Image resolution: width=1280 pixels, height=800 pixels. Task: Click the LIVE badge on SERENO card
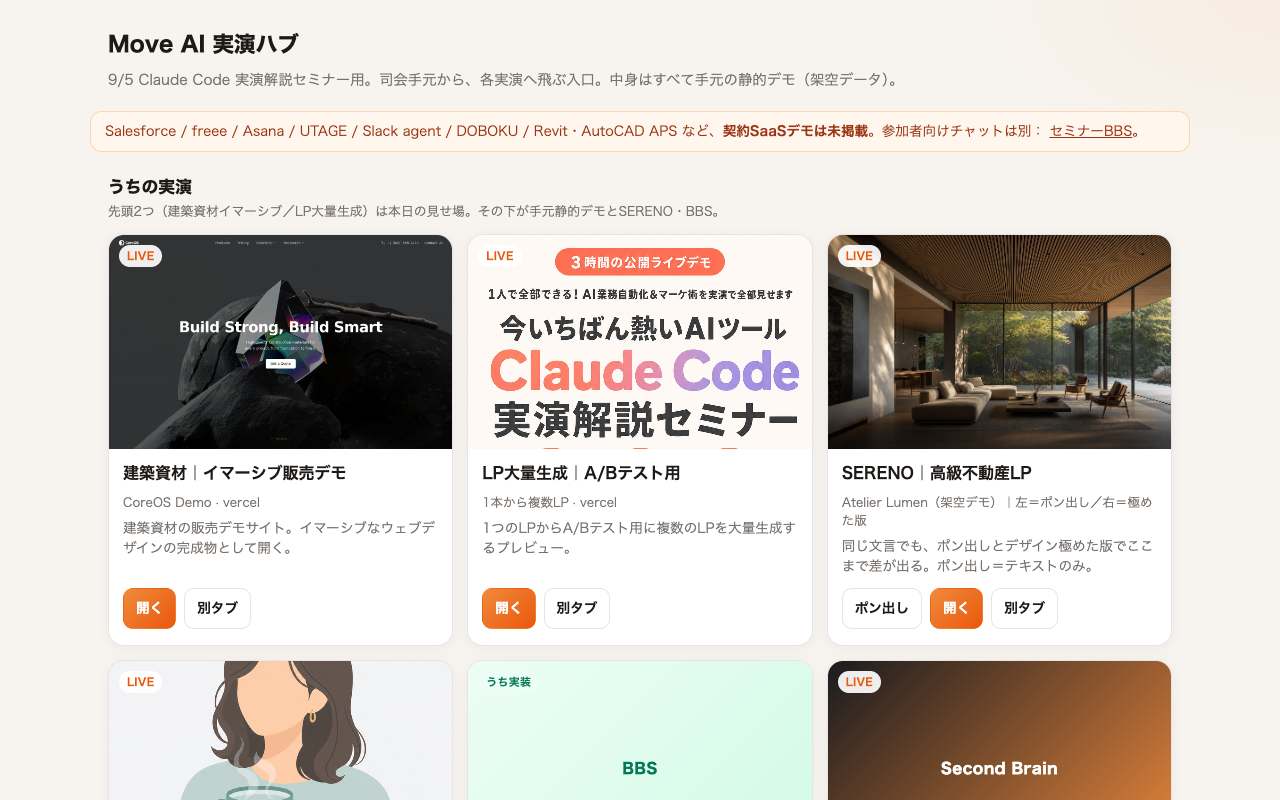click(x=859, y=256)
